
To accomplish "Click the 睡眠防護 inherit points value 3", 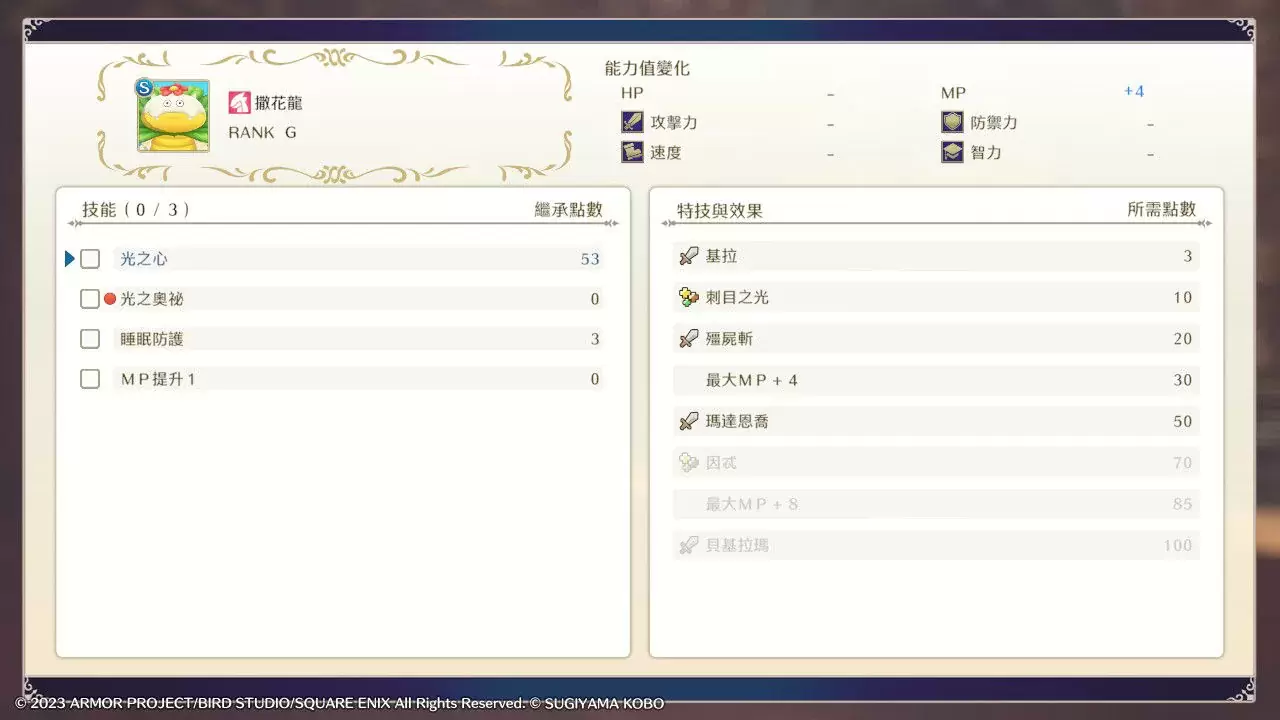I will point(595,339).
